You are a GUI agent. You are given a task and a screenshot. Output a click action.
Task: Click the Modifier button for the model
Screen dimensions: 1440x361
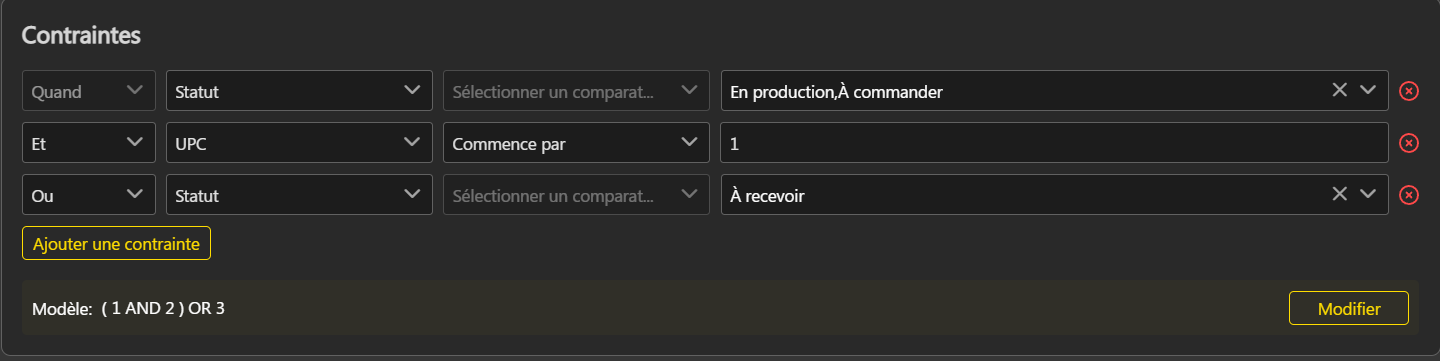[1349, 308]
